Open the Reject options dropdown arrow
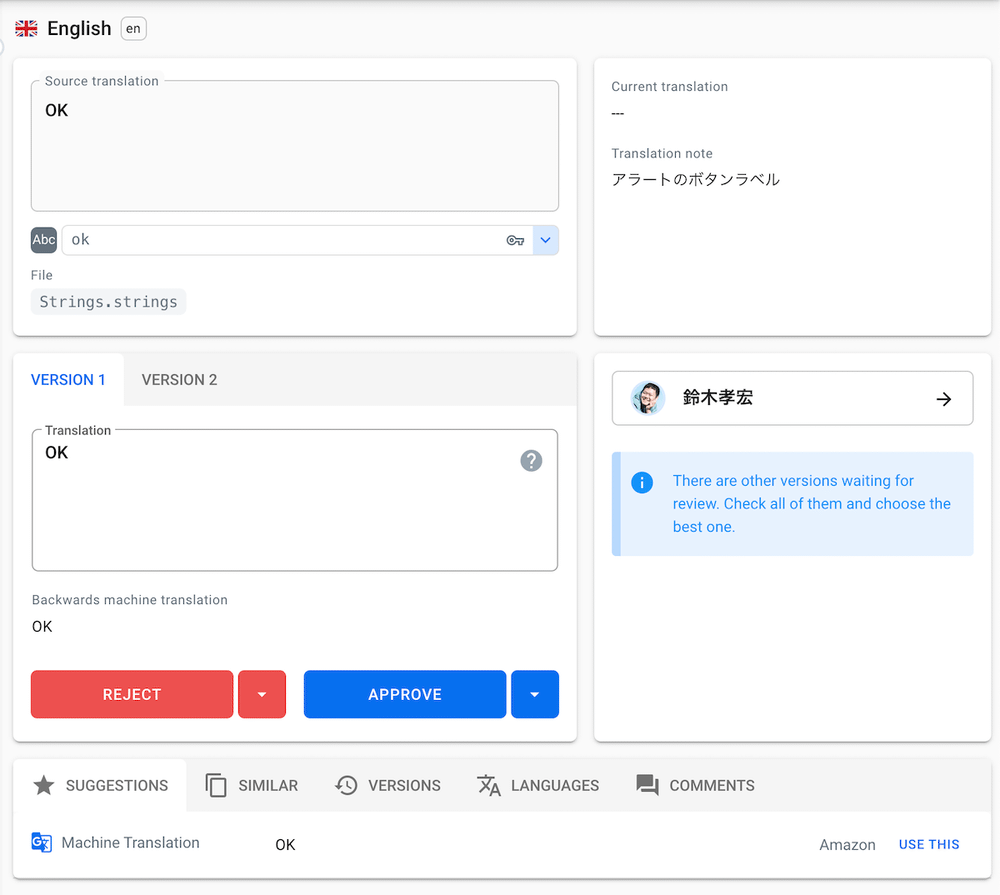The height and width of the screenshot is (895, 1000). (262, 695)
